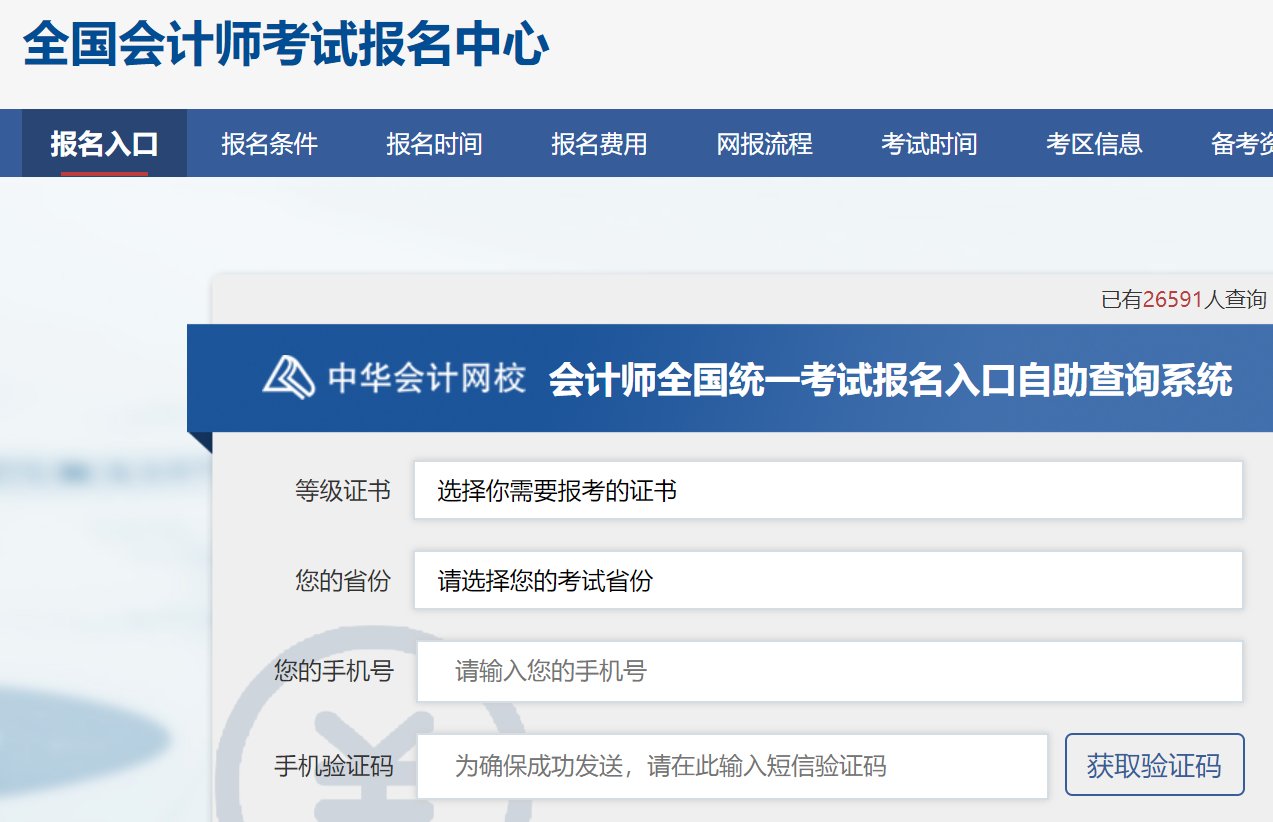Select the 考试时间 navigation item
Viewport: 1273px width, 822px height.
coord(930,143)
